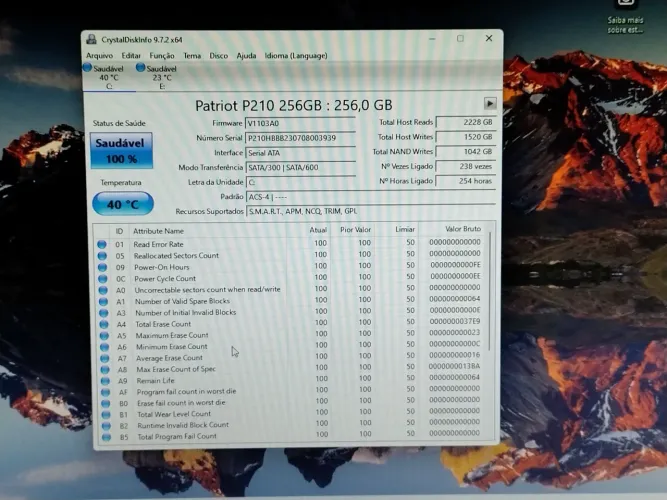Click the Pior Valor column header
667x500 pixels.
coord(355,230)
